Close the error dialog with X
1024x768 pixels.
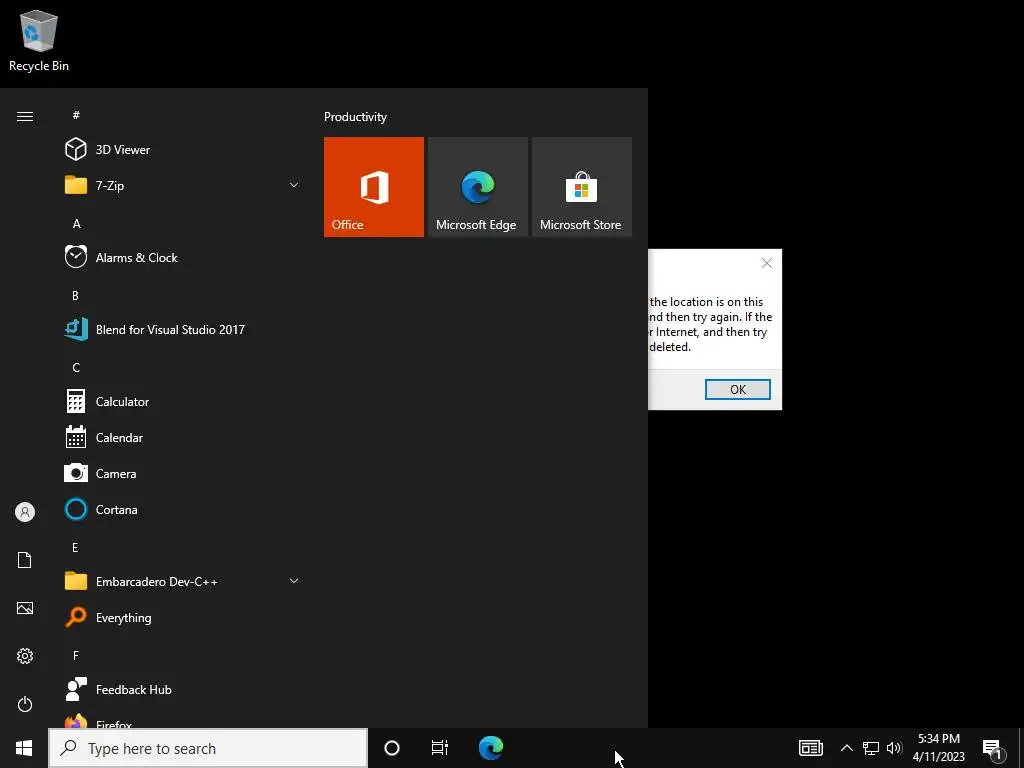(767, 263)
